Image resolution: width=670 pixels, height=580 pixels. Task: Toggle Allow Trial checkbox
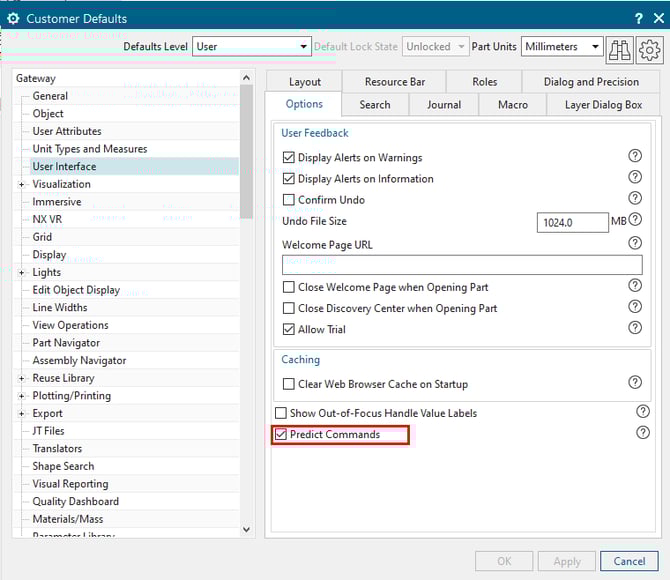[289, 330]
